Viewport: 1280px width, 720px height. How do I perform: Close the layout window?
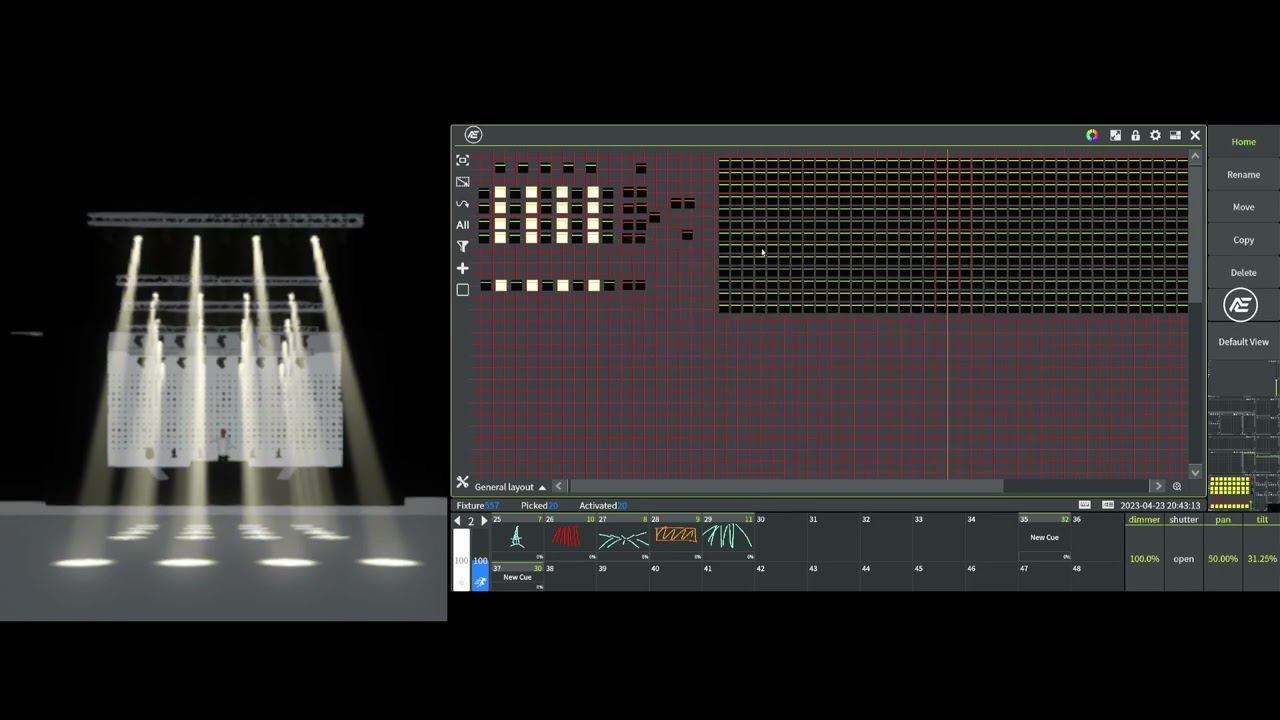(1195, 135)
